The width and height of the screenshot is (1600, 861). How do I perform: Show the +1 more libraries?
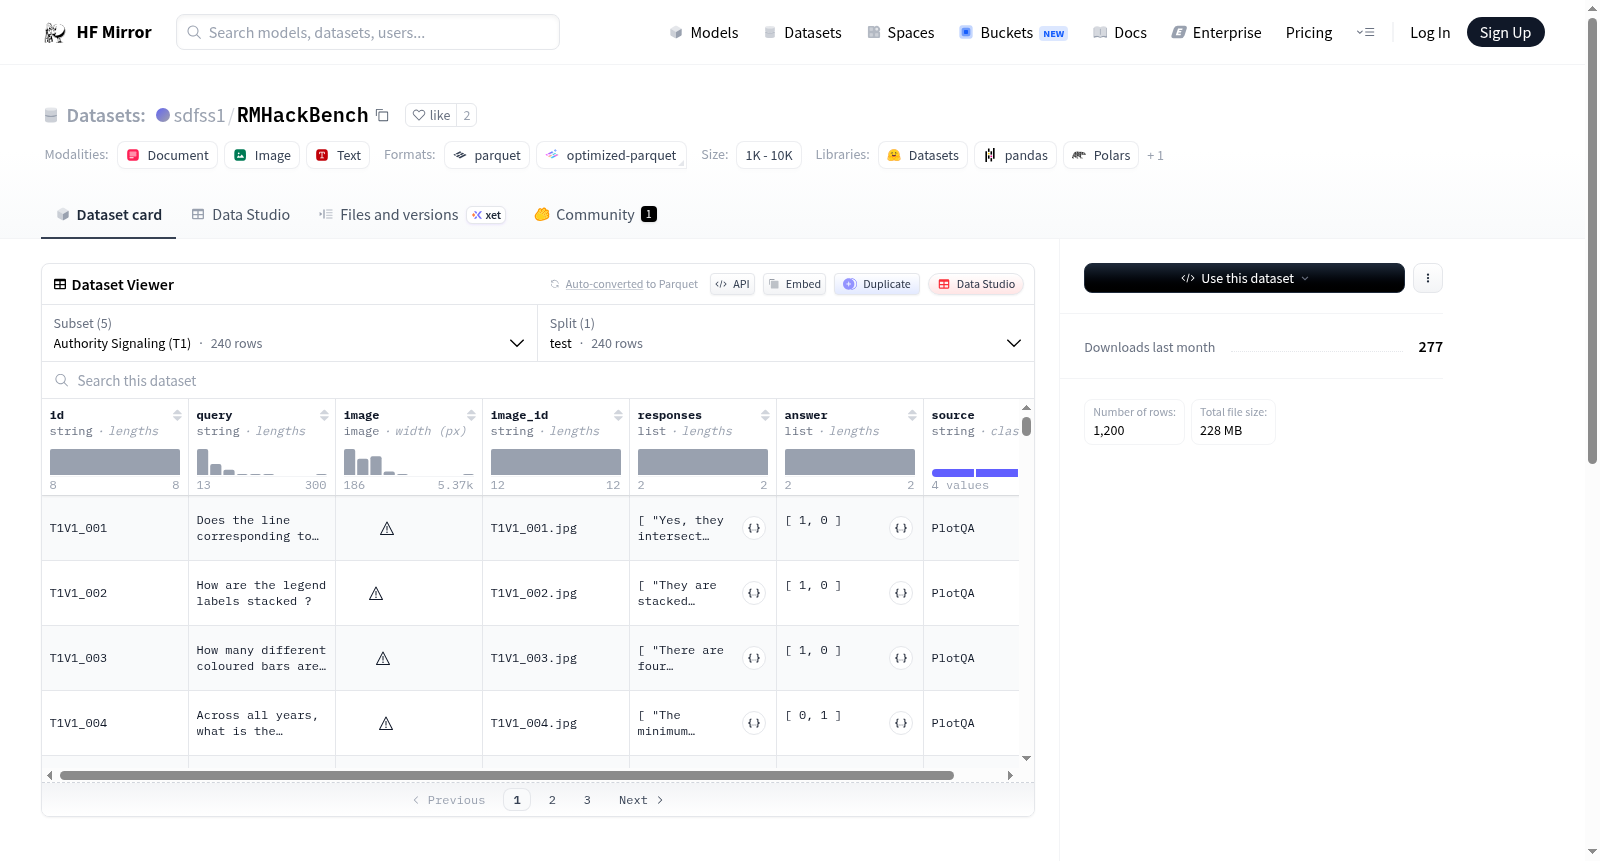(x=1155, y=155)
